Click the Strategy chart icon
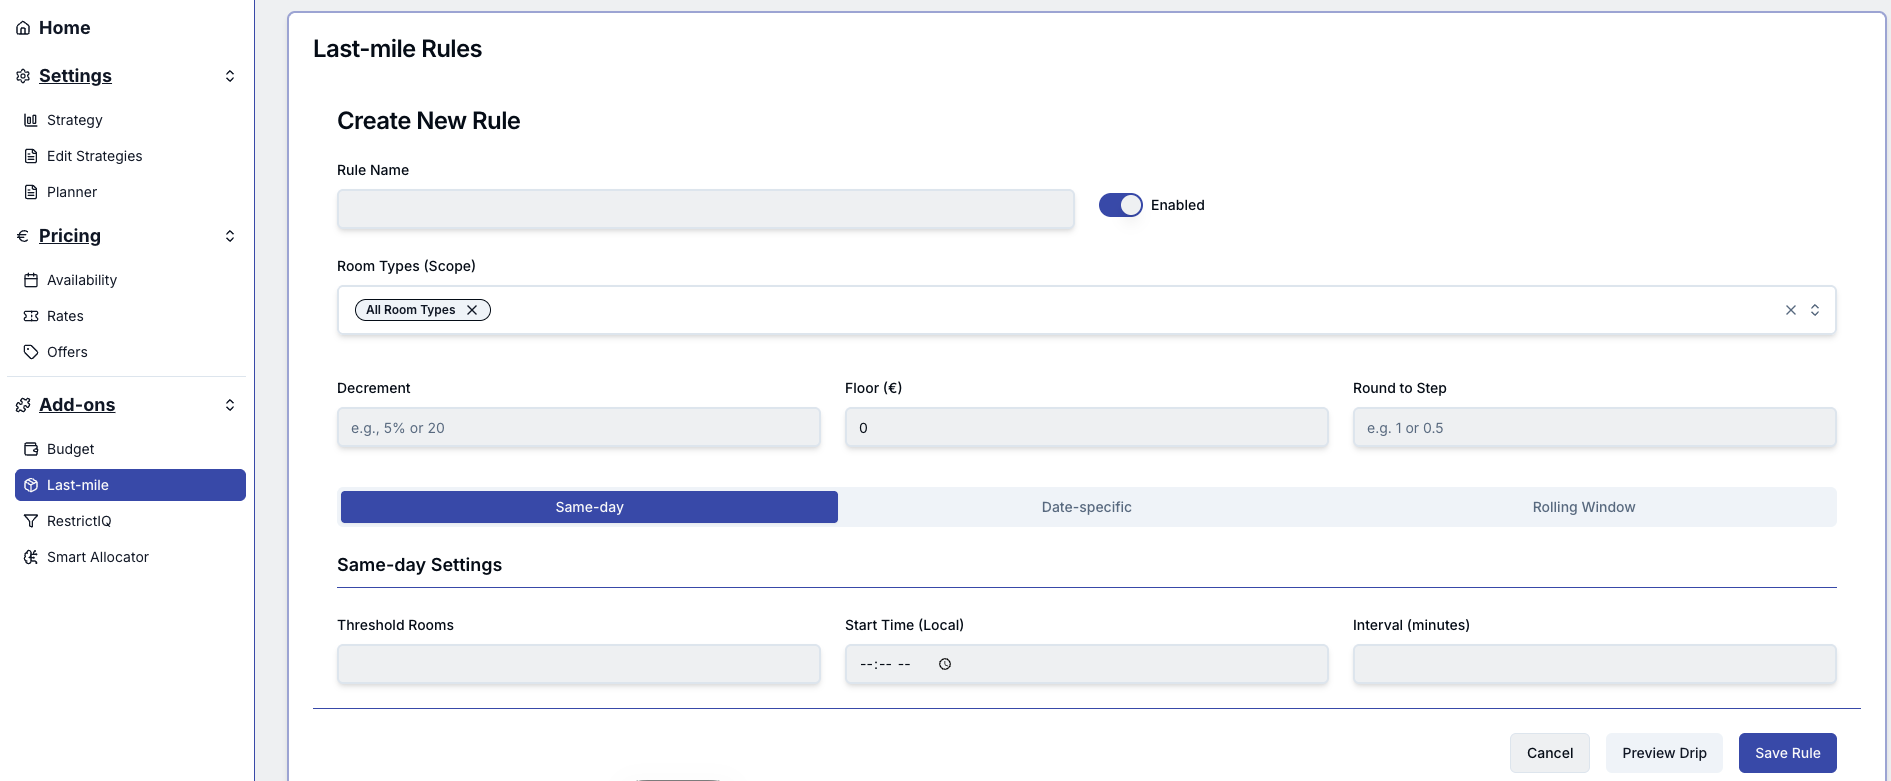Screen dimensions: 1891x781 [x=31, y=120]
